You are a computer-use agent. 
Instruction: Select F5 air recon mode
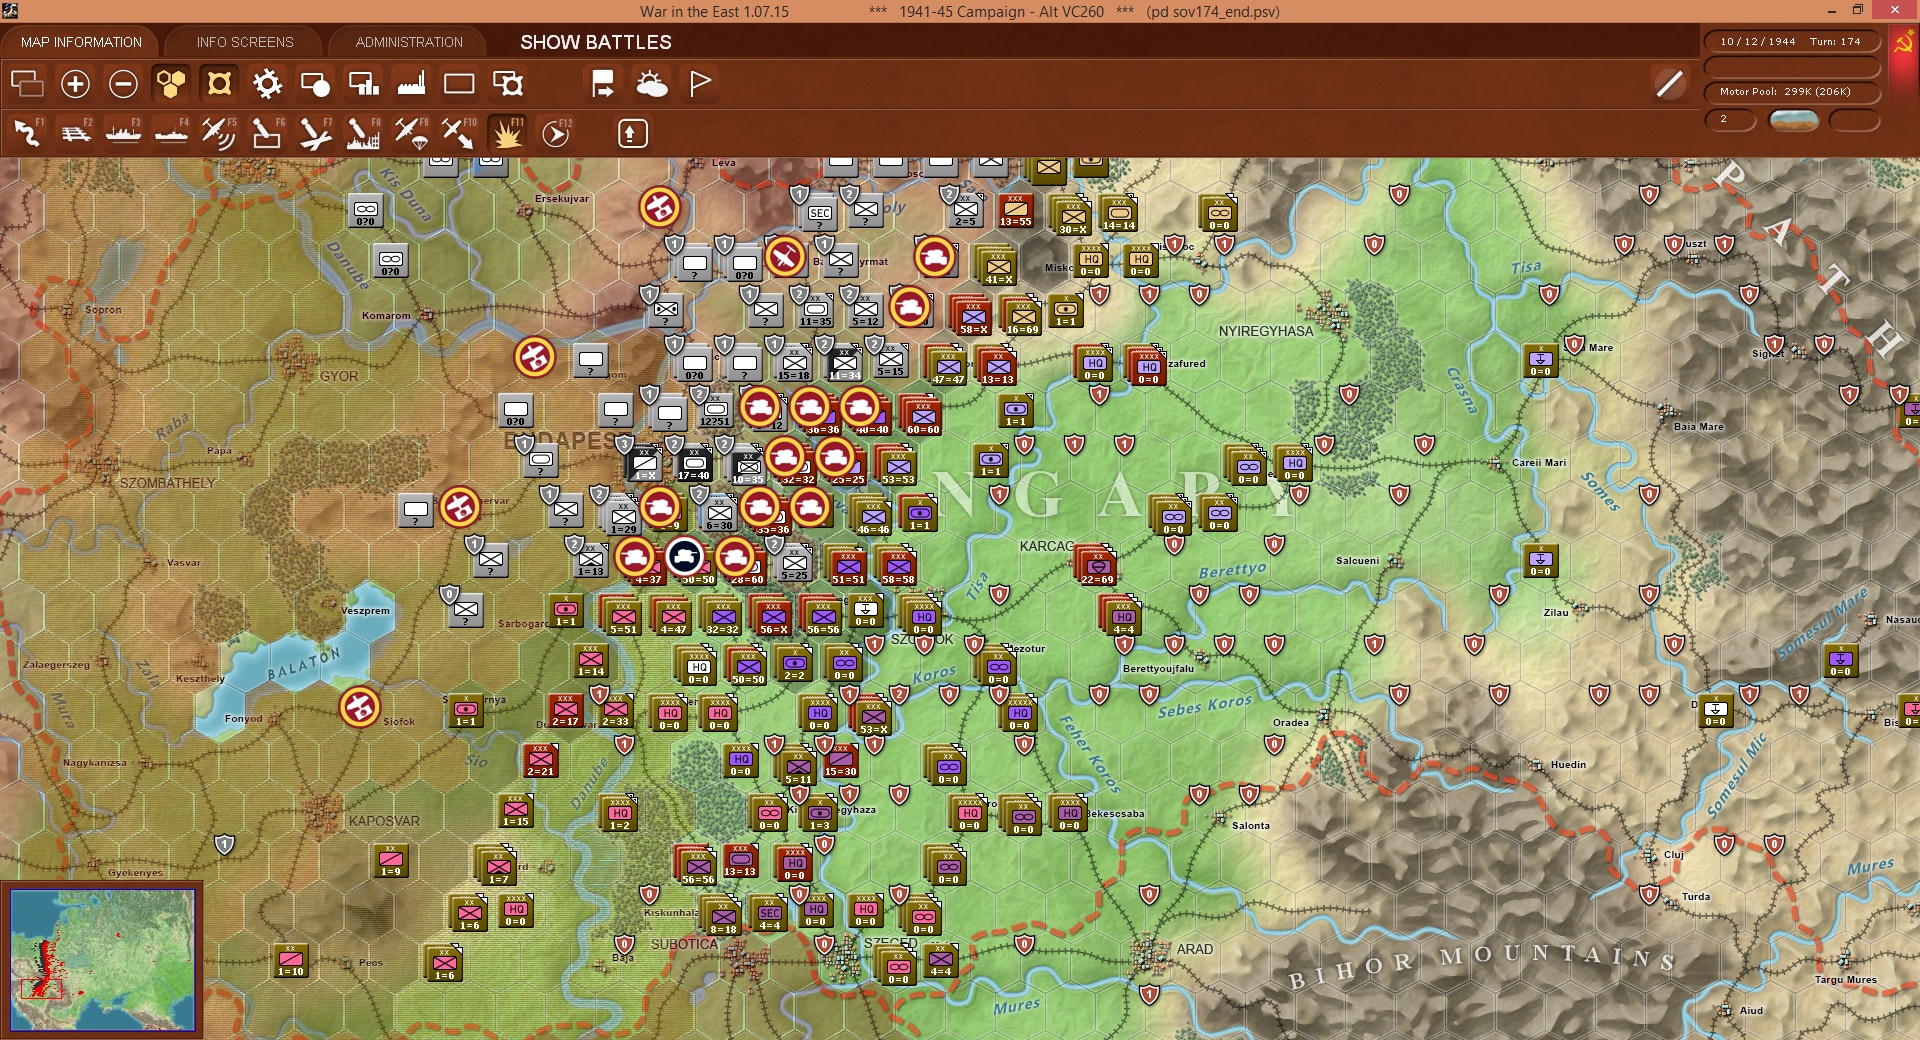(220, 133)
